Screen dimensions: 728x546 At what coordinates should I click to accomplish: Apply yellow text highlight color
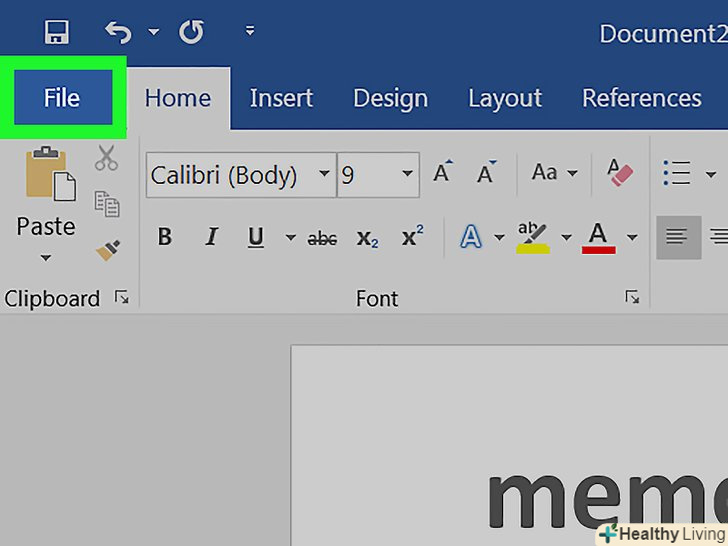coord(533,238)
